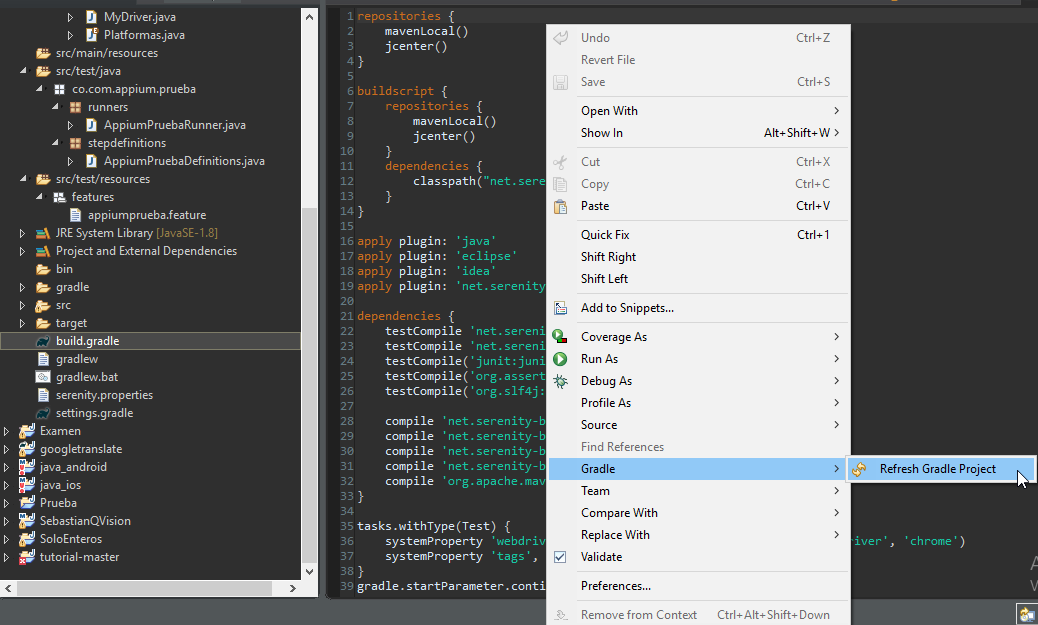Open the Compare With submenu

pos(619,513)
